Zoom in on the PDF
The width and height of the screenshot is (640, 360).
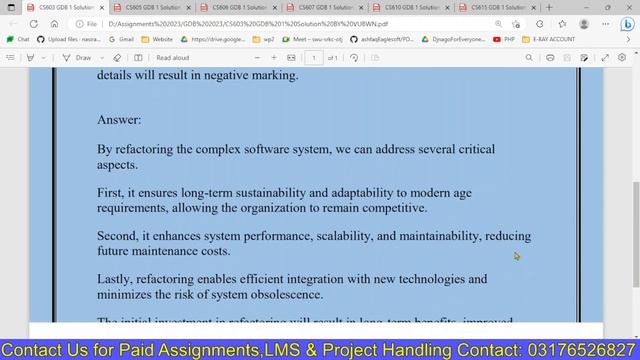274,58
